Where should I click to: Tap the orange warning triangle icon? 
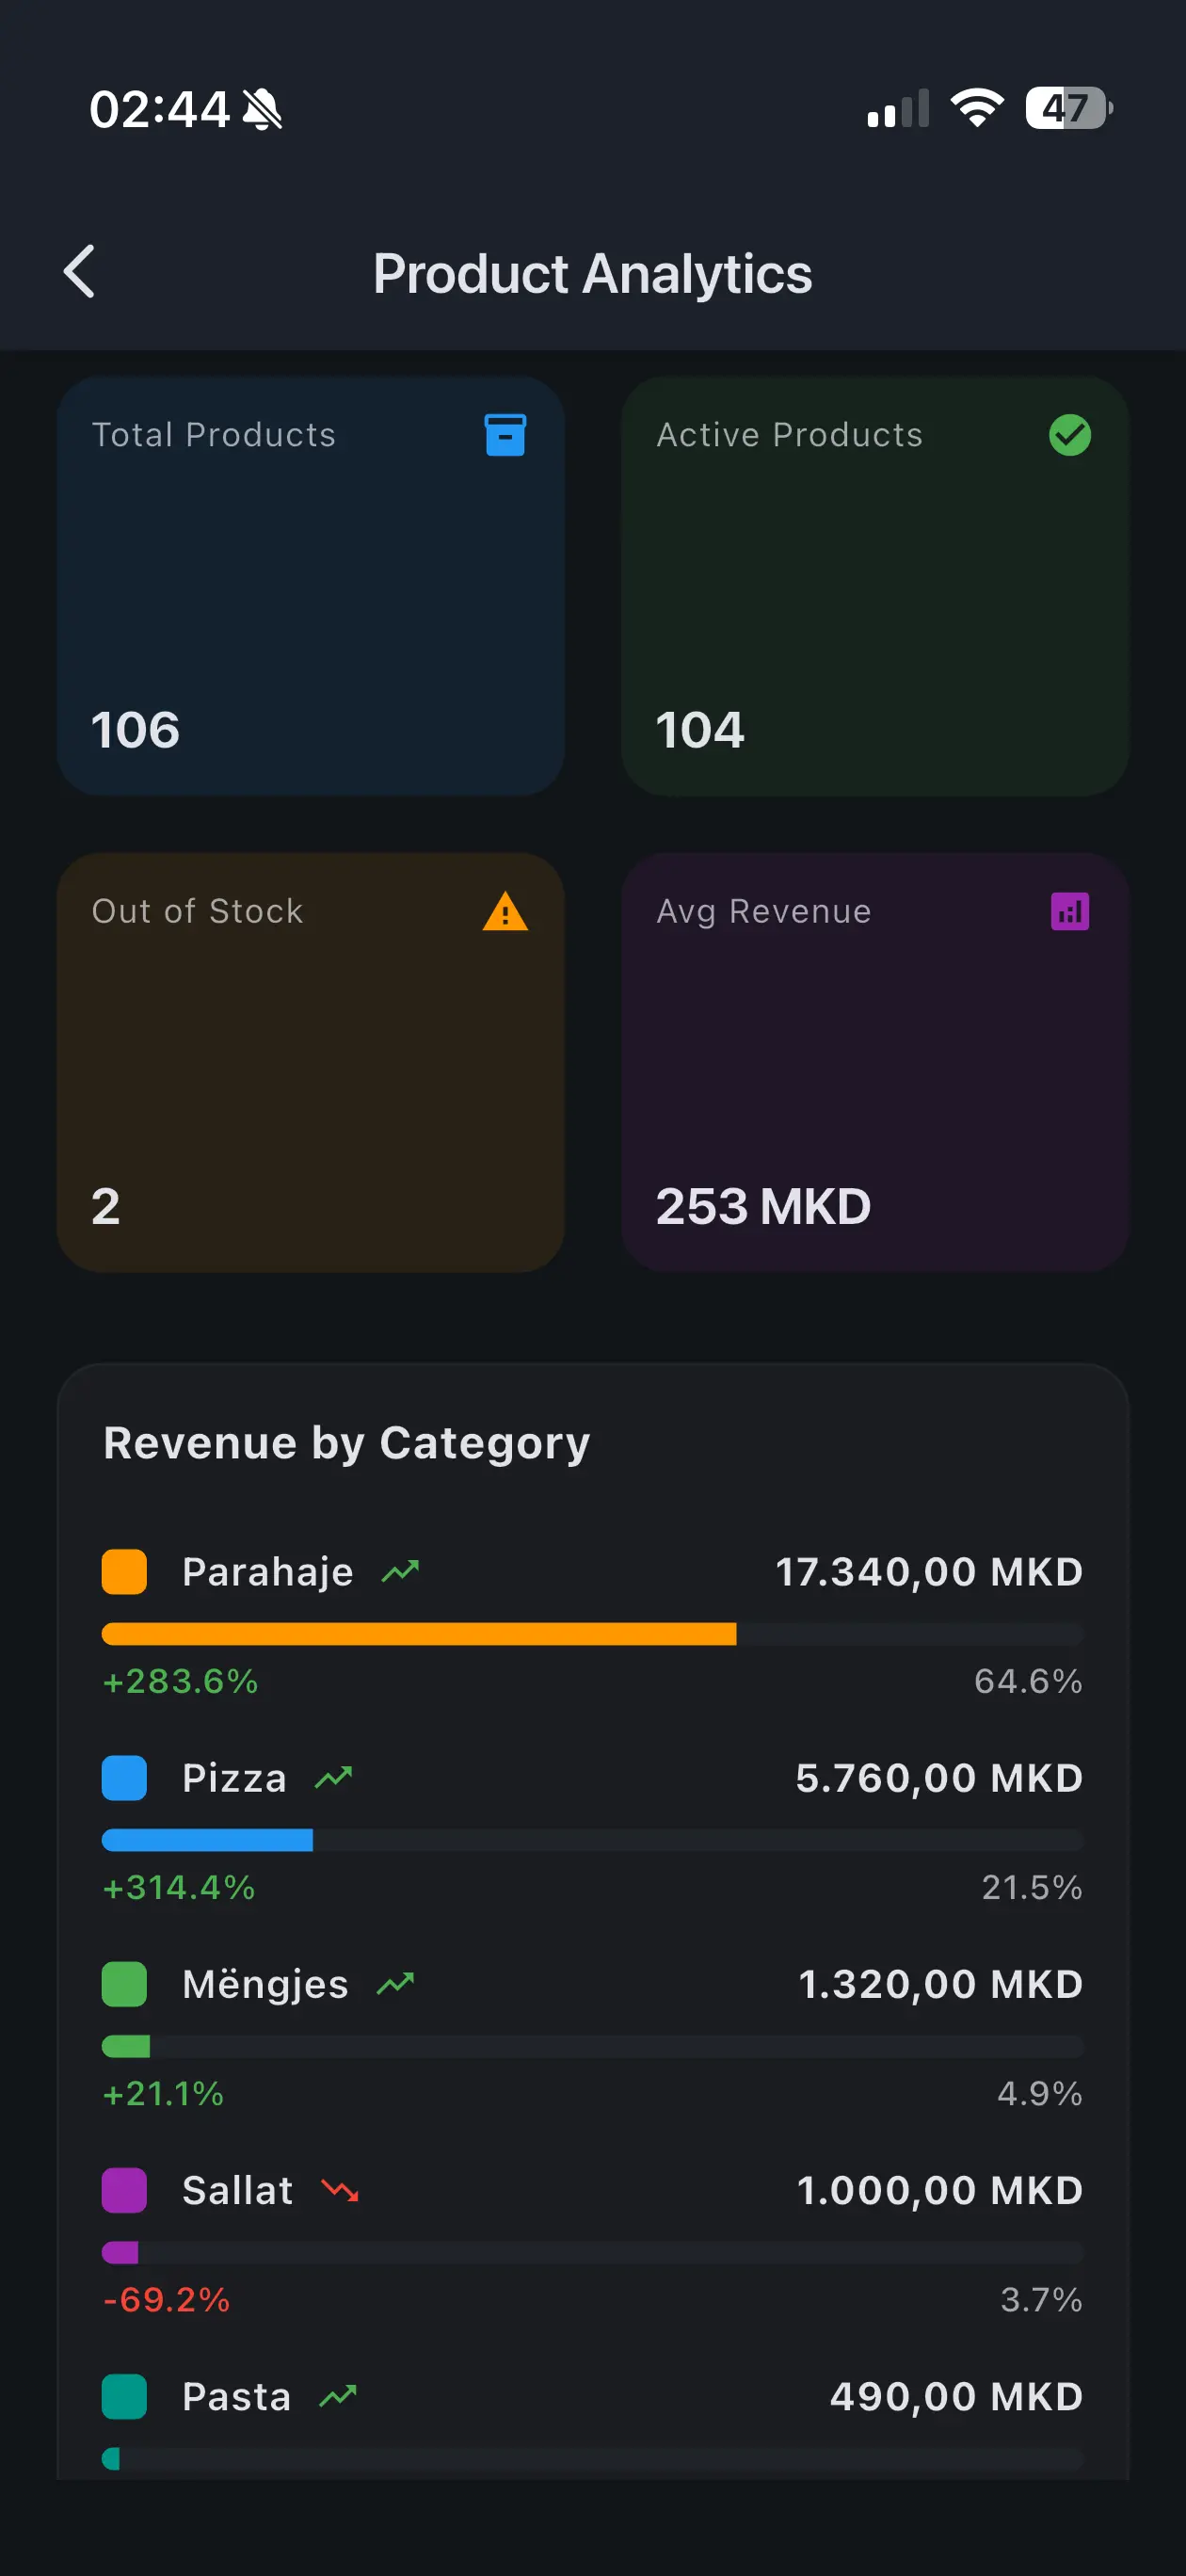pyautogui.click(x=505, y=912)
